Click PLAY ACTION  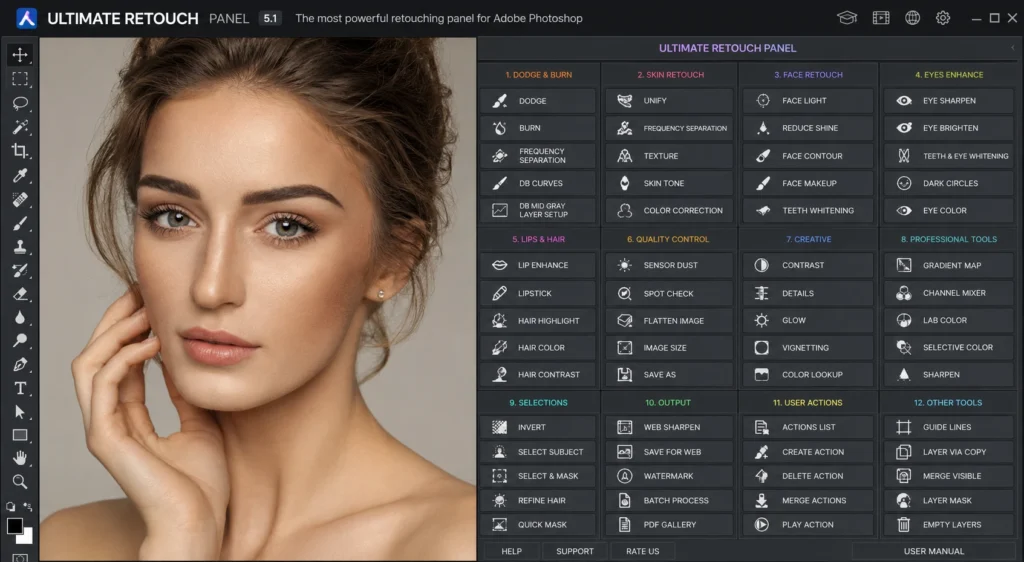click(x=808, y=524)
